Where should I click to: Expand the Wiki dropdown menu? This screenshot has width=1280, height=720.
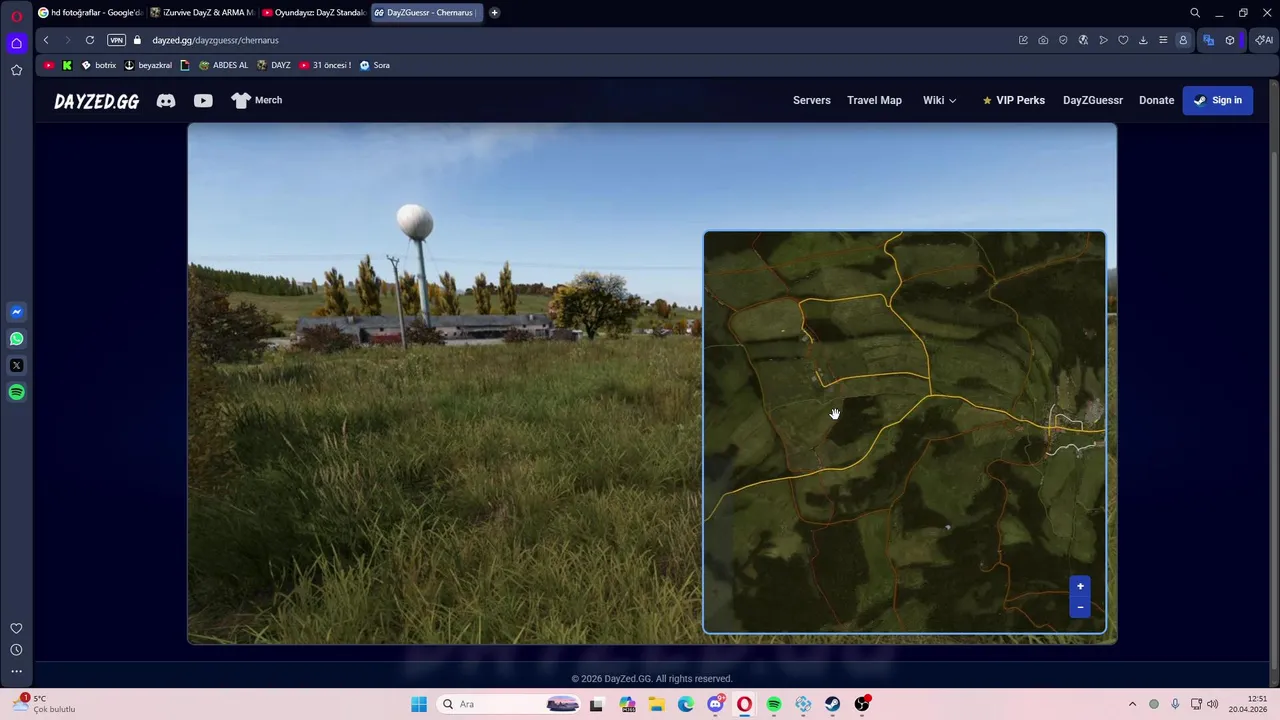click(940, 100)
